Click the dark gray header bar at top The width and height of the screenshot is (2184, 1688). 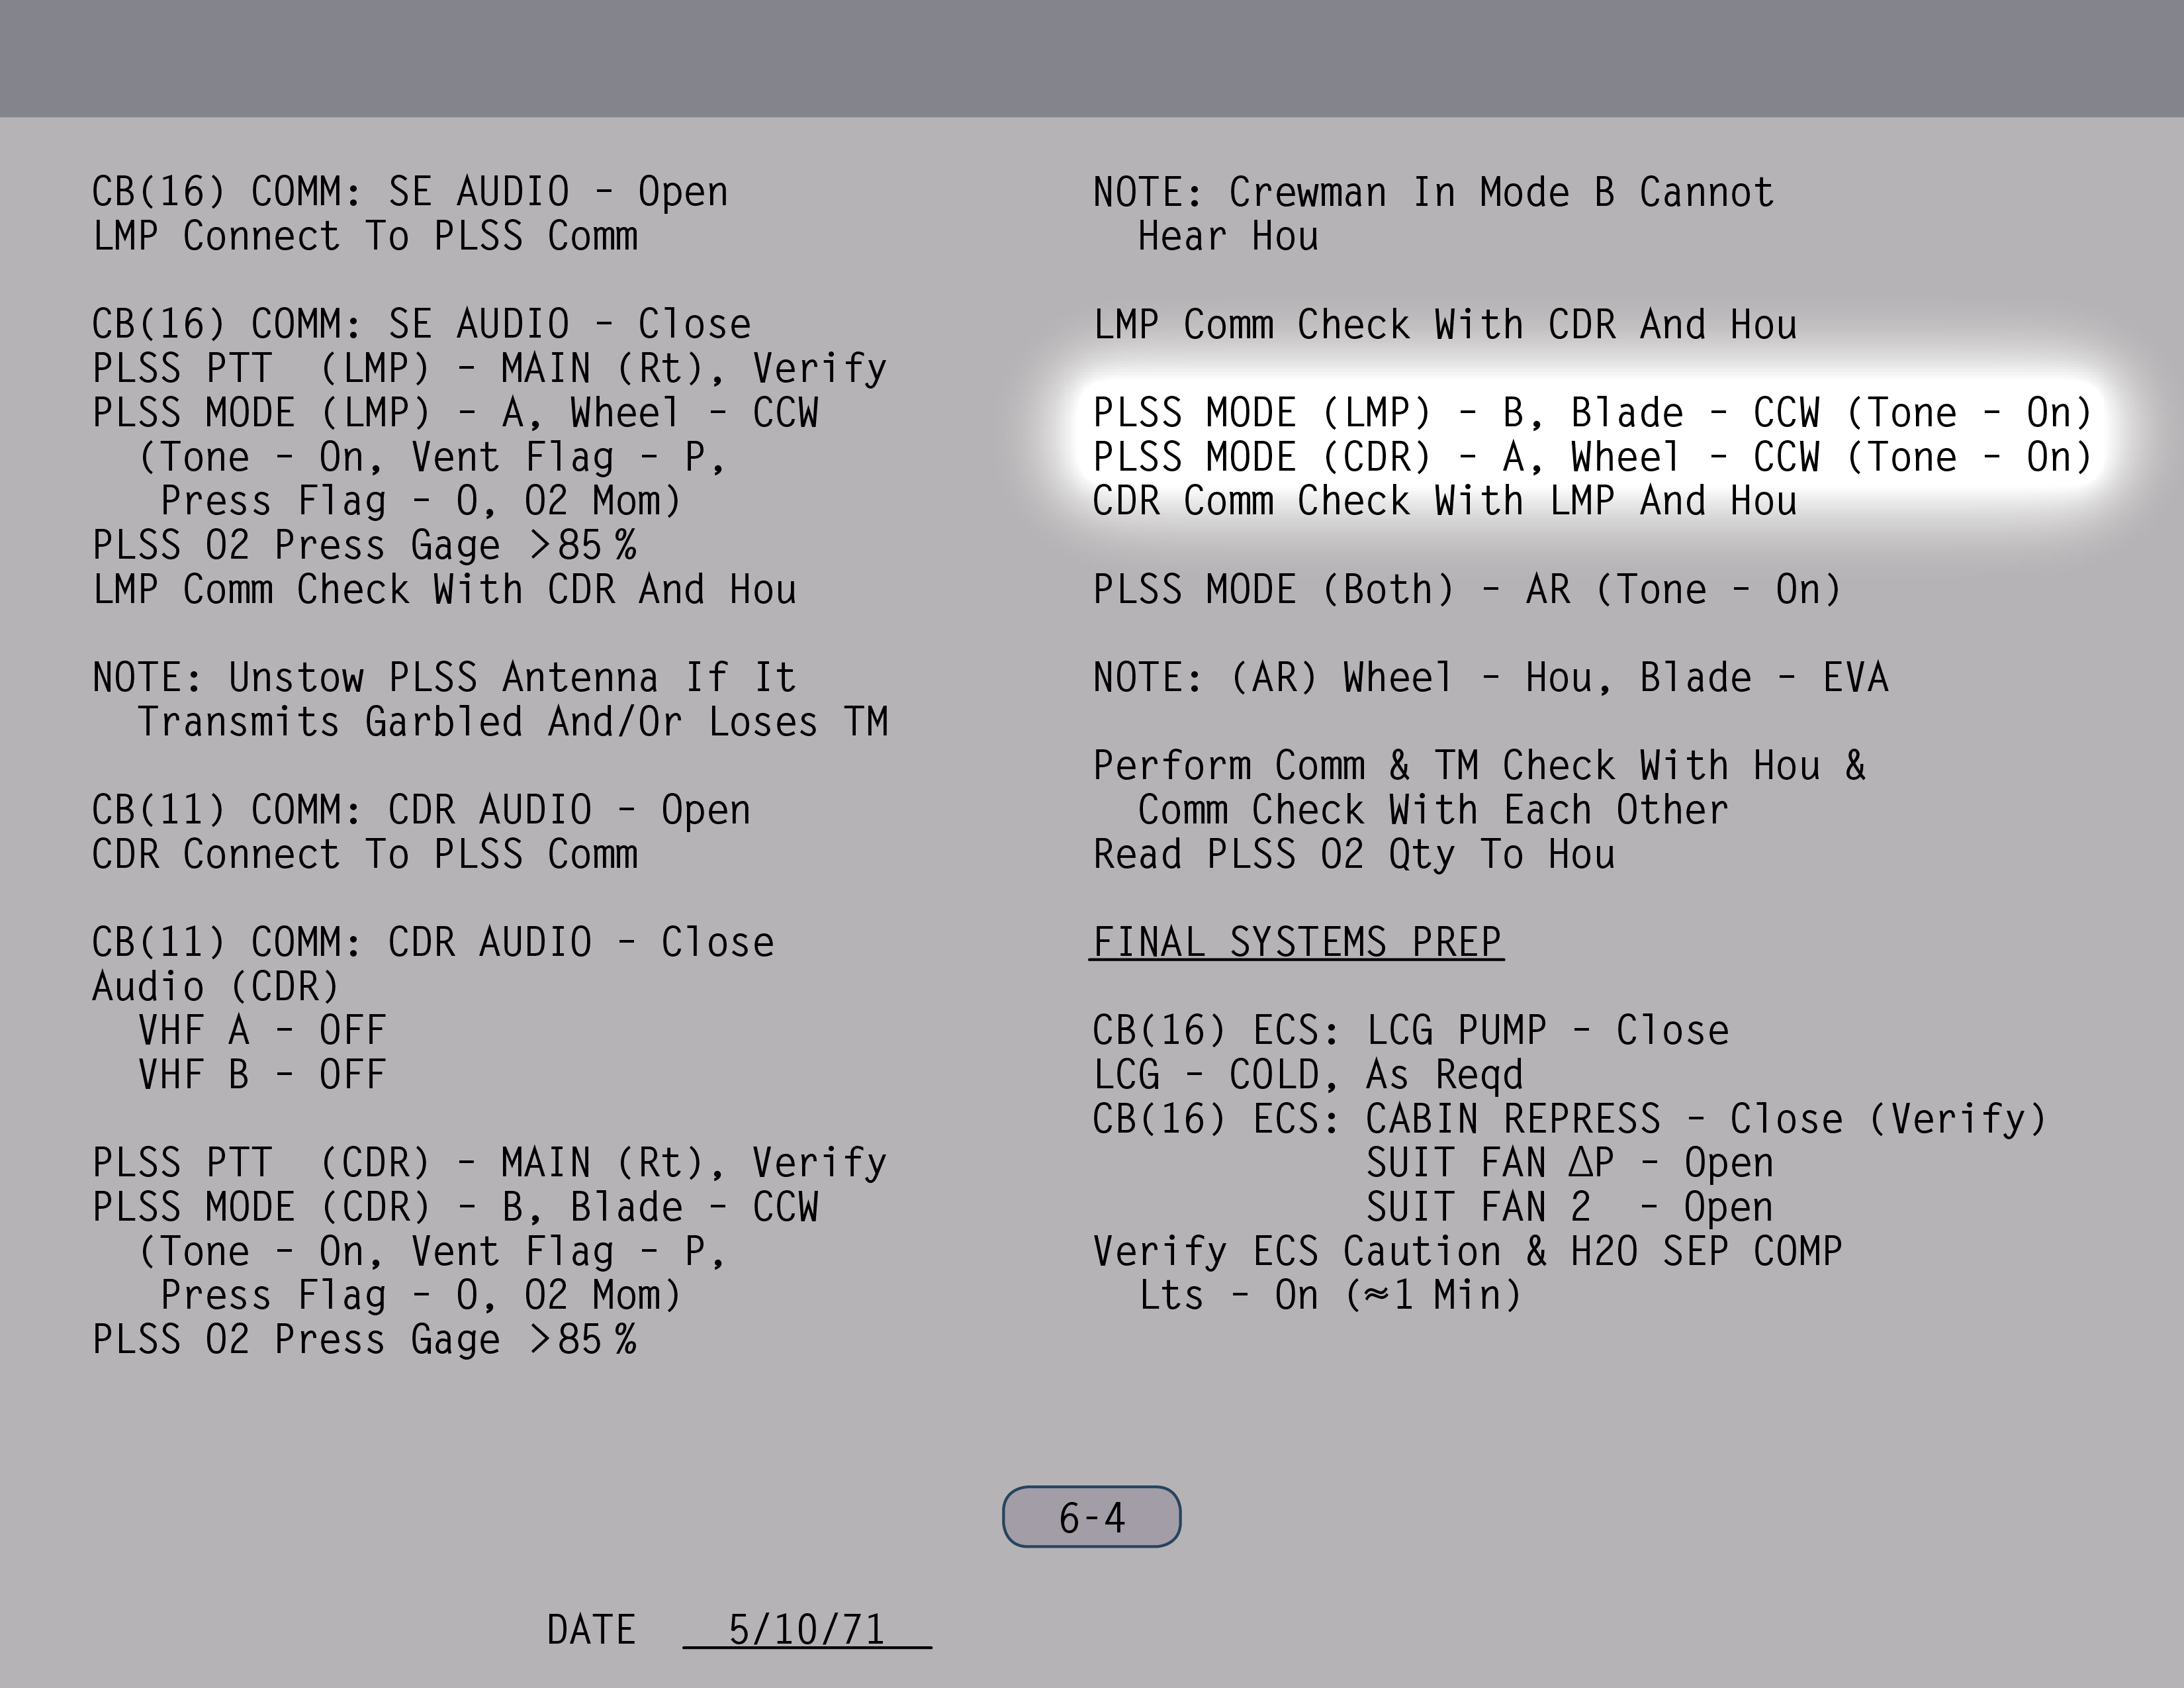click(1092, 58)
